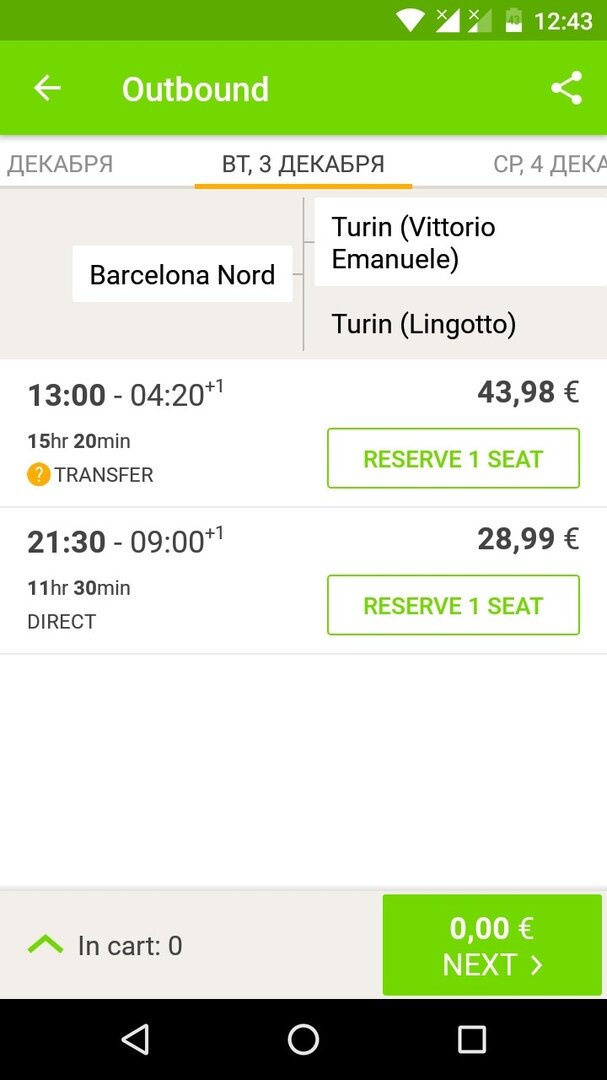Select Barcelona Nord departure station
607x1080 pixels.
click(182, 274)
